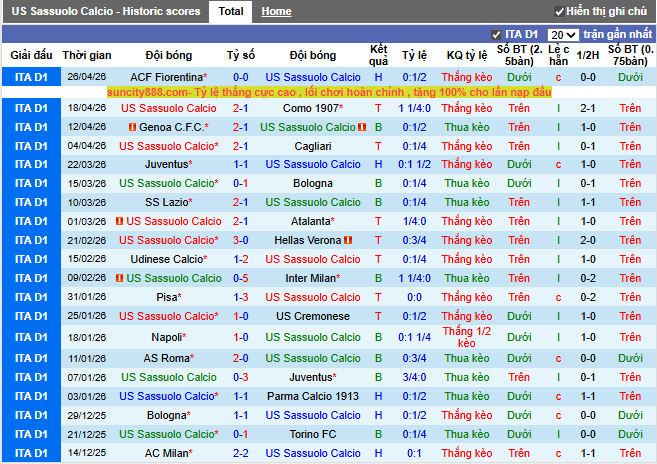
Task: Open the 20 recent matches dropdown
Action: (x=563, y=35)
